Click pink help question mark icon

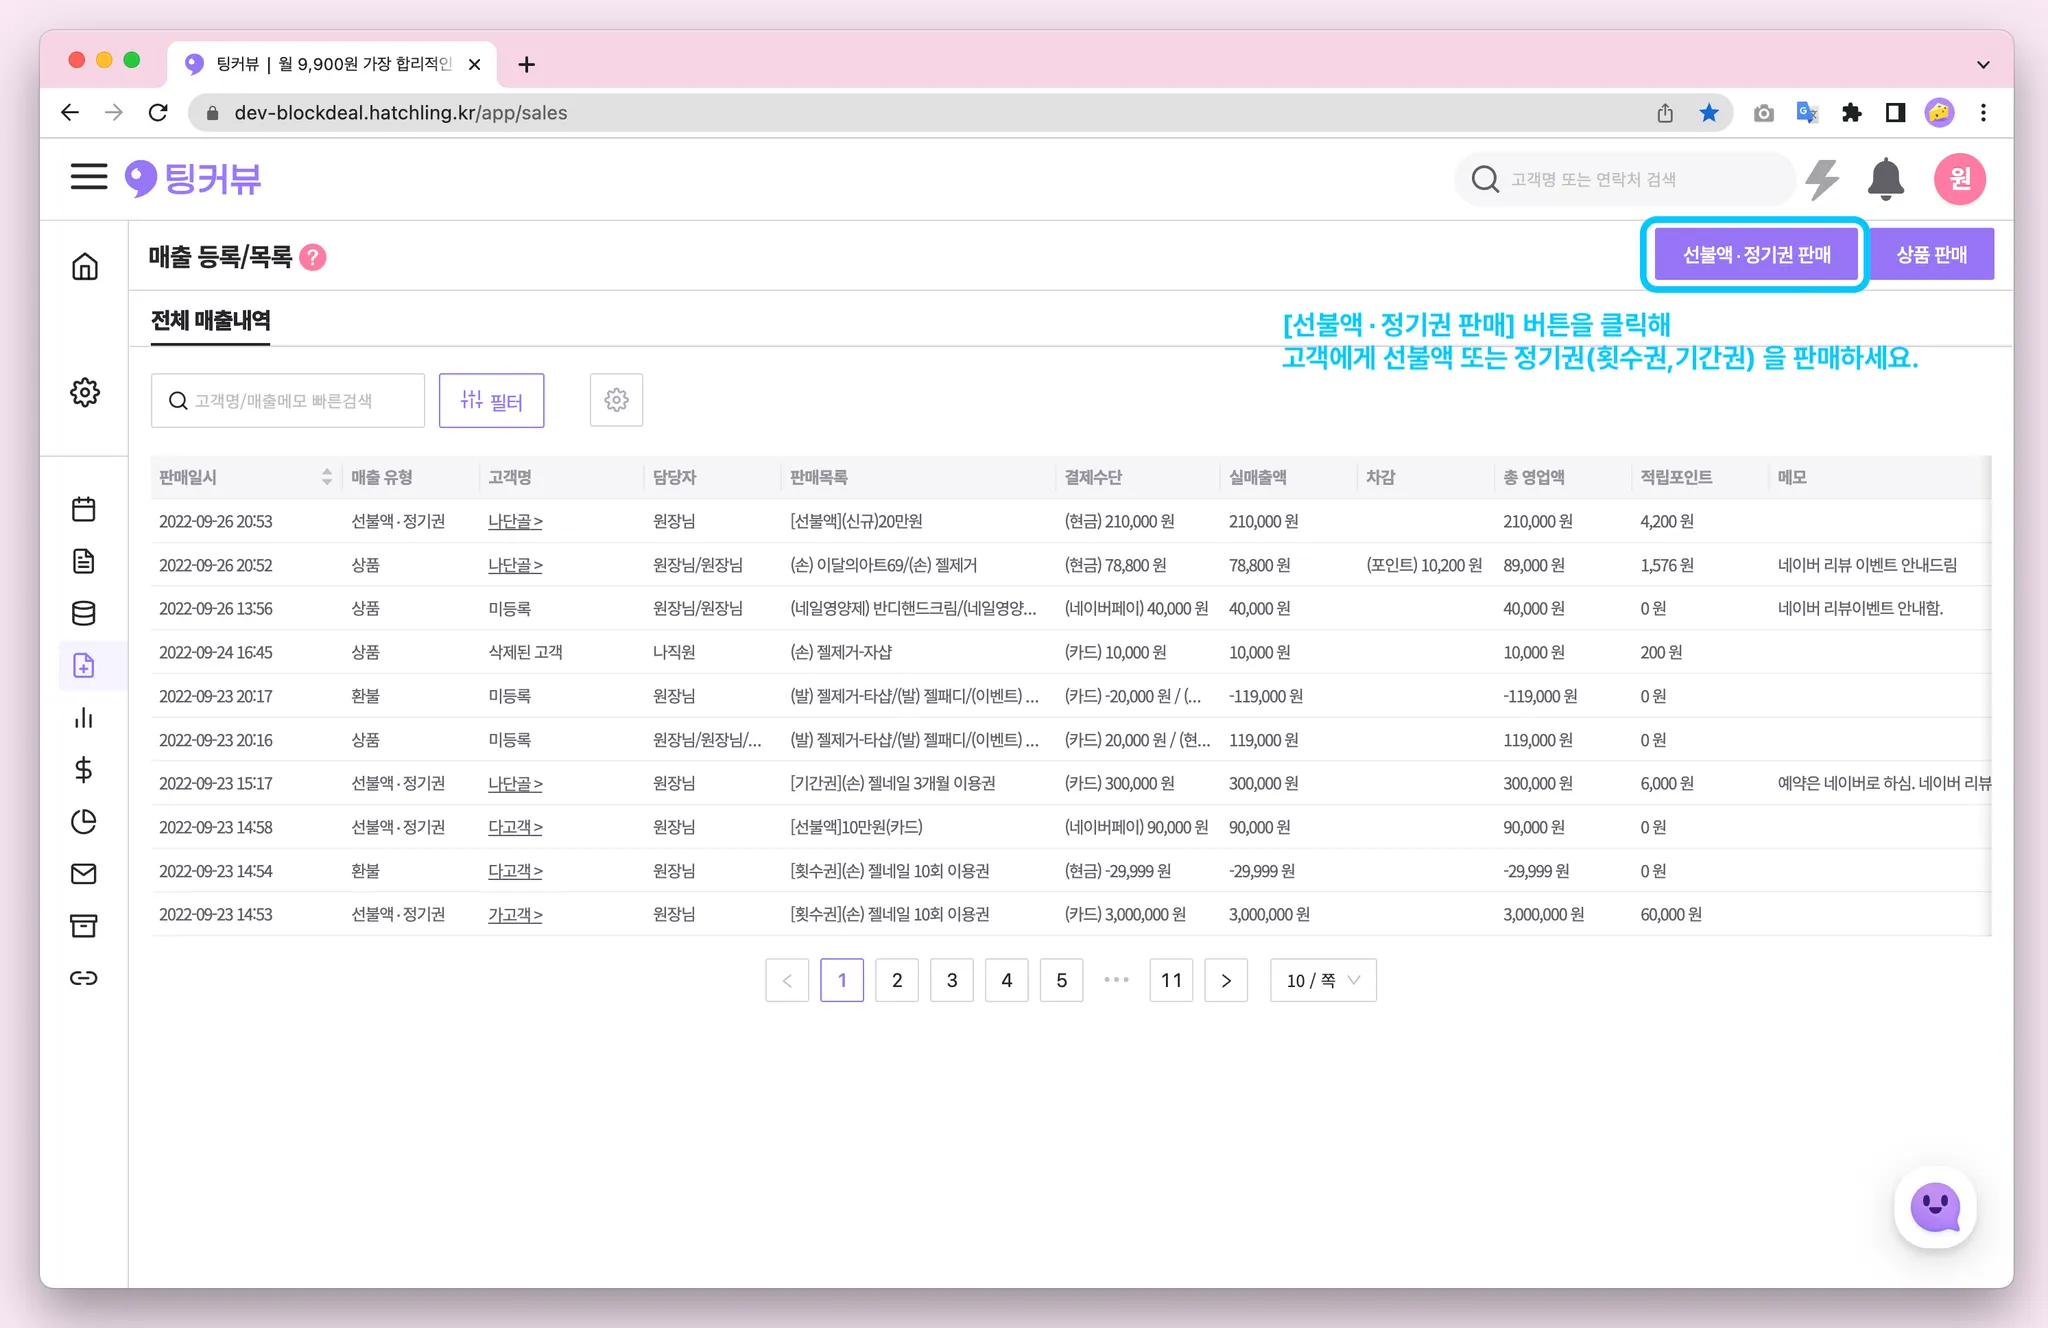click(313, 258)
